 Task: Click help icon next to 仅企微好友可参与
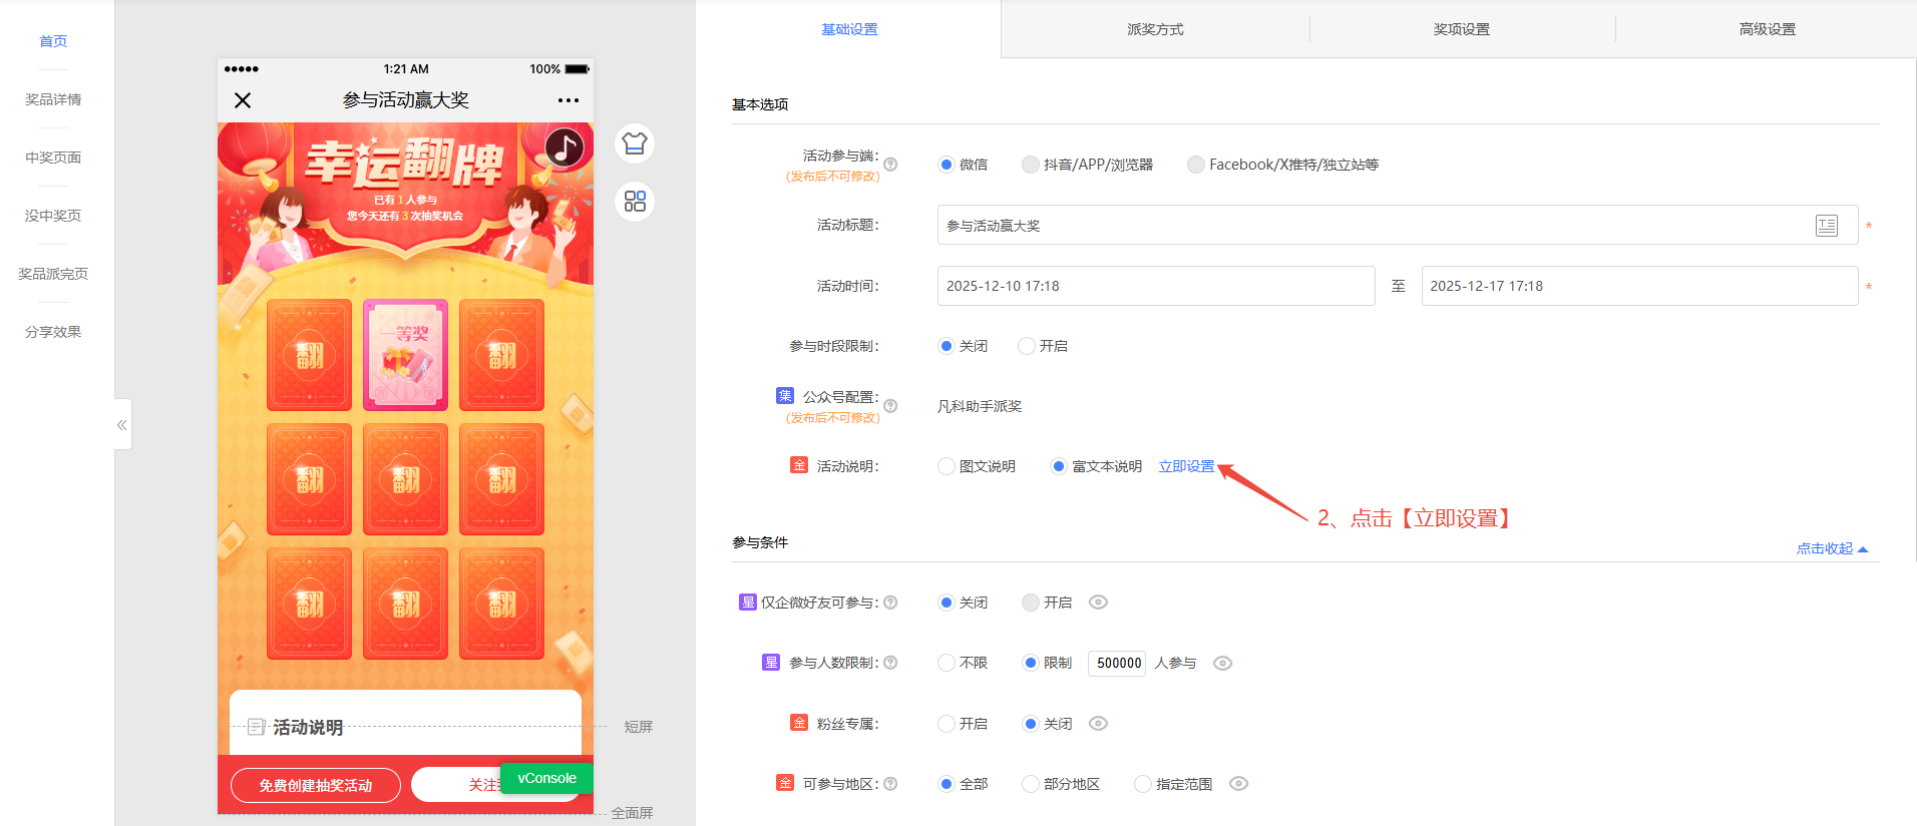890,602
